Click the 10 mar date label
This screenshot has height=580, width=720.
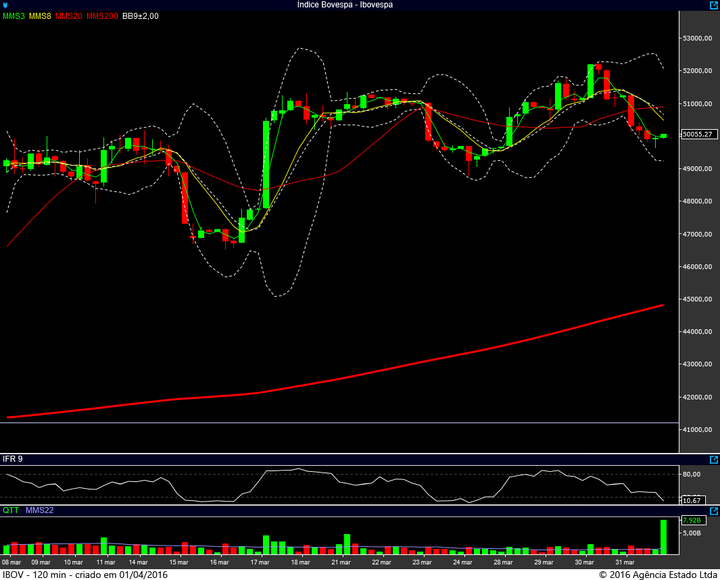tap(73, 562)
